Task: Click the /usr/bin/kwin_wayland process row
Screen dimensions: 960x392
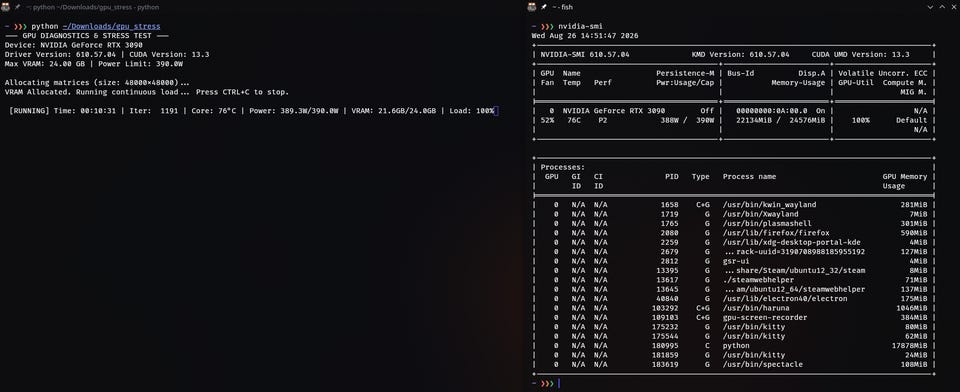Action: [733, 205]
